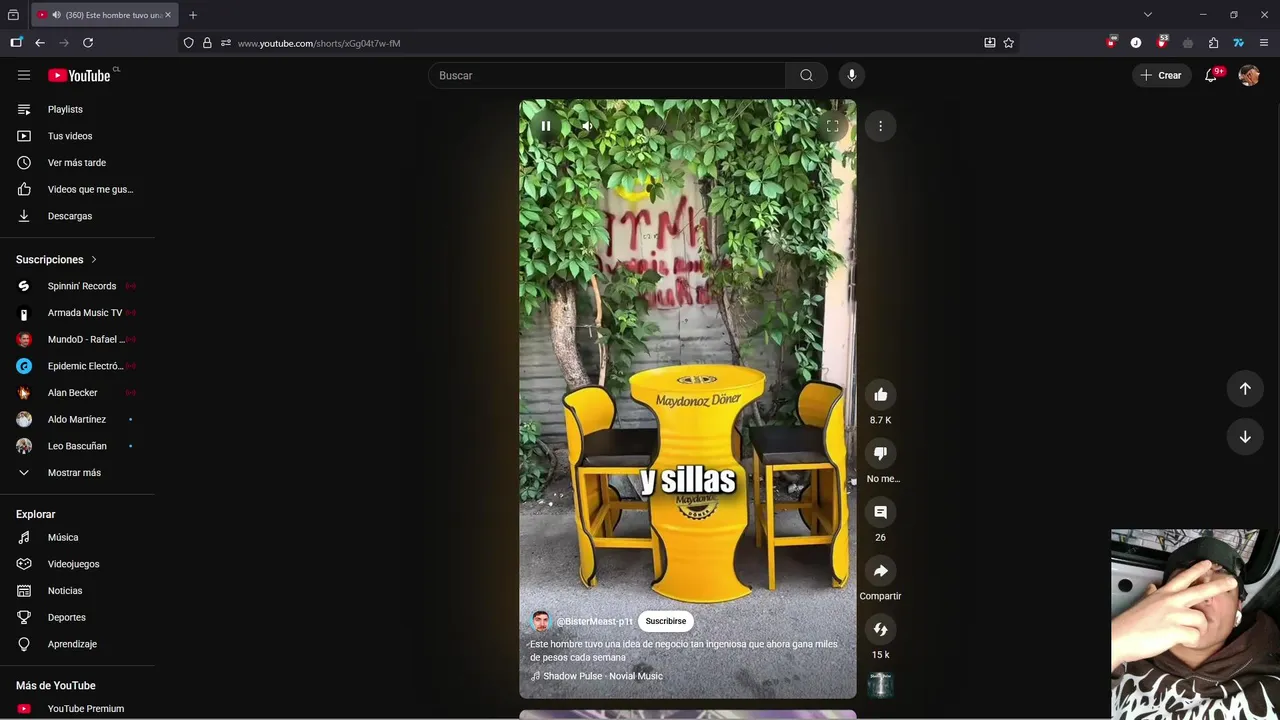The width and height of the screenshot is (1280, 720).
Task: Go to next Short with down arrow
Action: point(1245,436)
